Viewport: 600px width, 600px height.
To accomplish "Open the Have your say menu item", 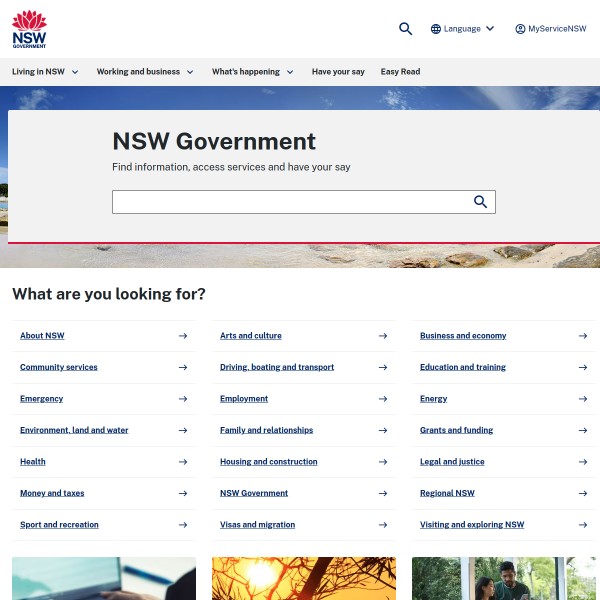I will [x=338, y=72].
